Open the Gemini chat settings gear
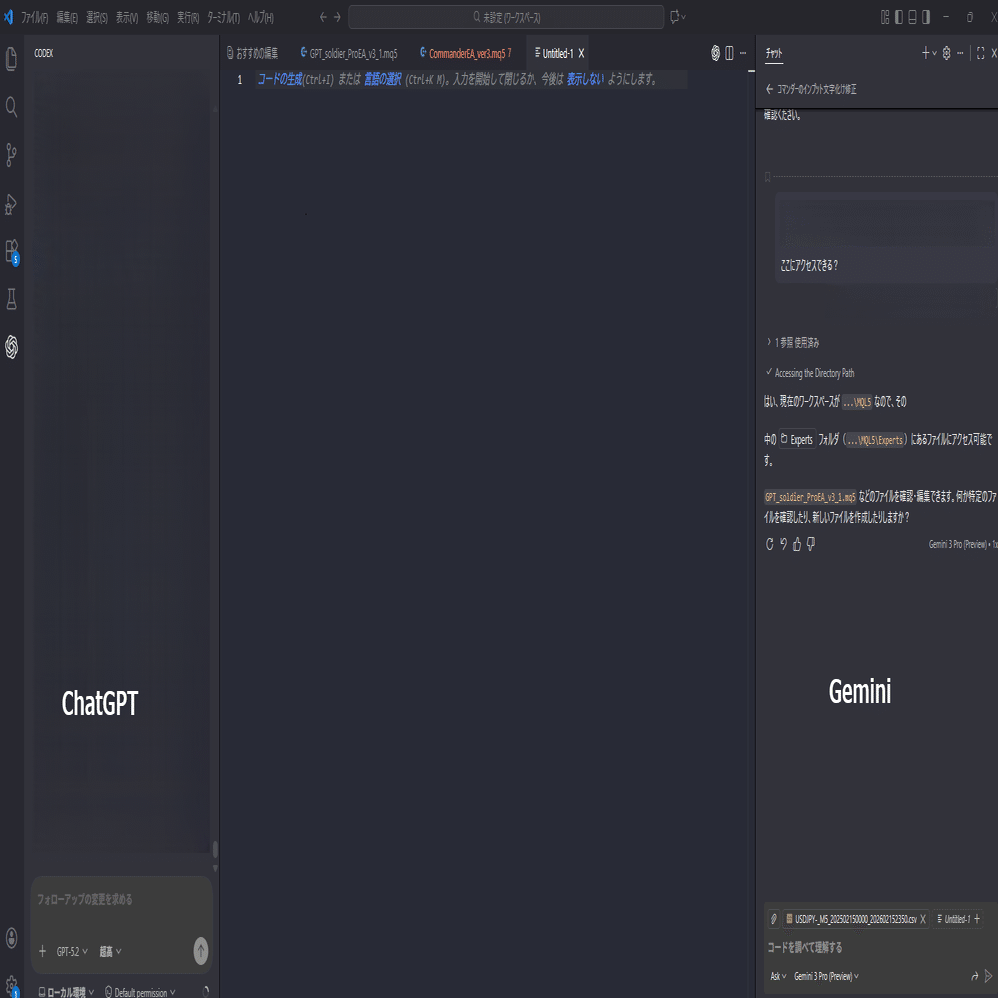This screenshot has height=998, width=998. (946, 53)
